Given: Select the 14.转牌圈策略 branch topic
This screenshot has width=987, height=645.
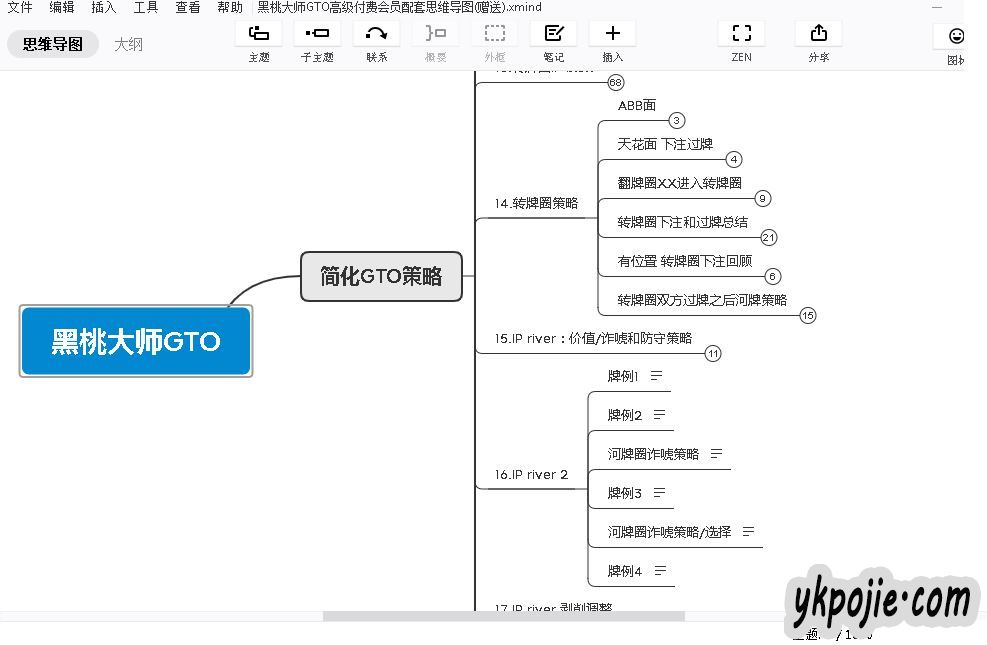Looking at the screenshot, I should click(536, 203).
